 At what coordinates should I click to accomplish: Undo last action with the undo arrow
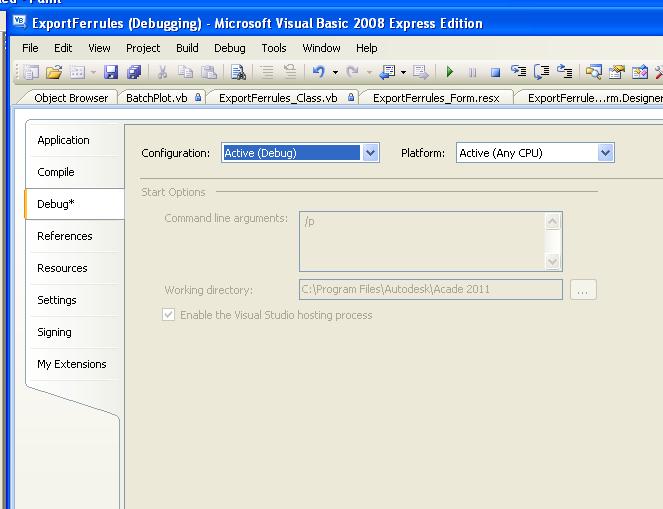318,72
